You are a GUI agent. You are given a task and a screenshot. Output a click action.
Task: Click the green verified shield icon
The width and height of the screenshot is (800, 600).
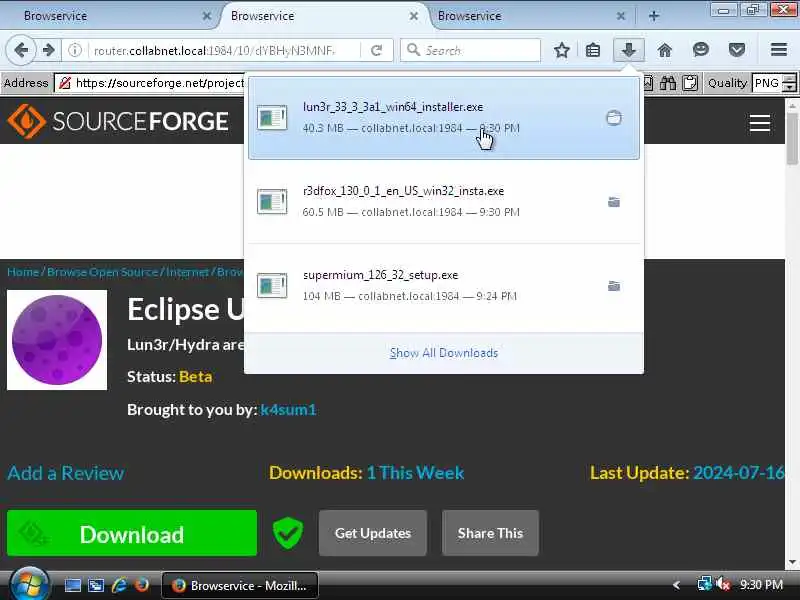click(x=288, y=533)
